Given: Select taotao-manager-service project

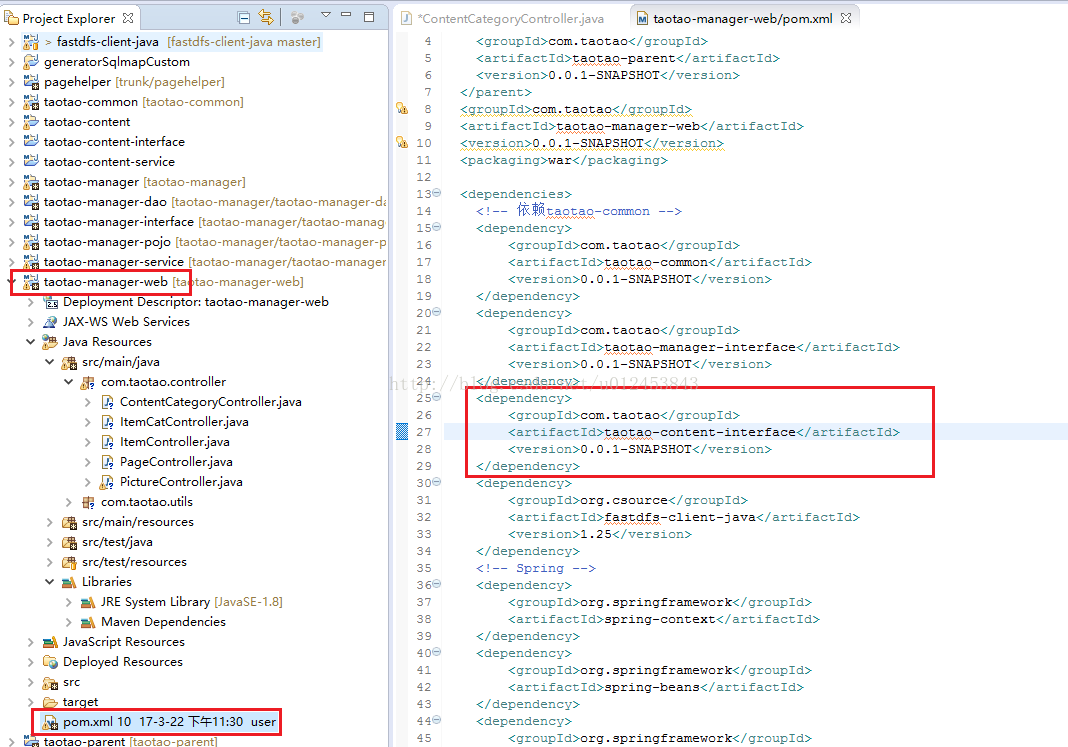Looking at the screenshot, I should click(114, 261).
